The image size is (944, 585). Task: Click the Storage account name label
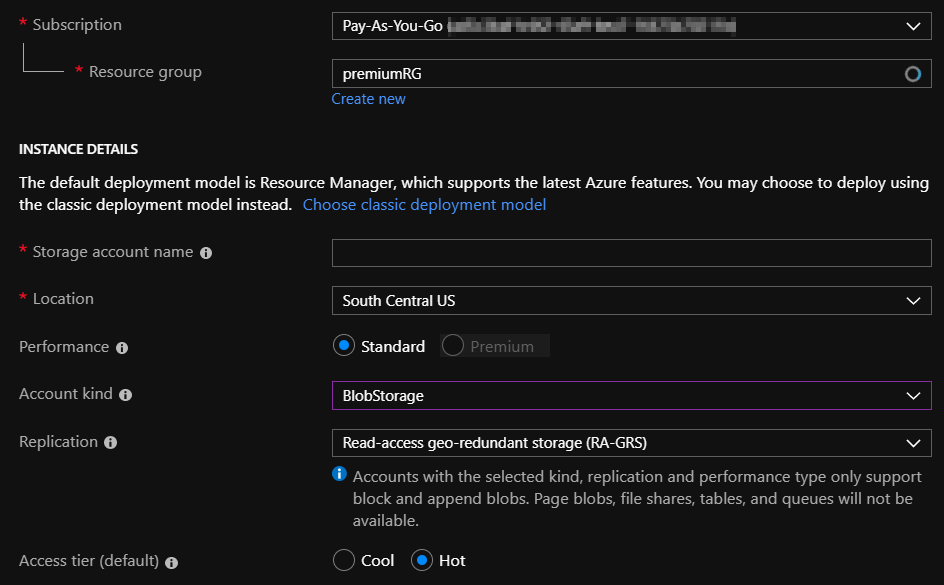[x=112, y=252]
